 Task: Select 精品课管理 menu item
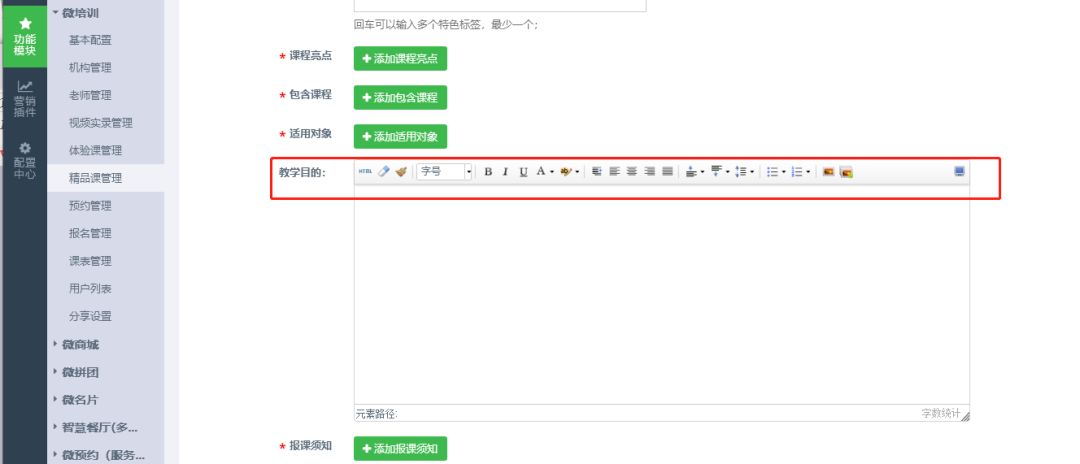[95, 178]
